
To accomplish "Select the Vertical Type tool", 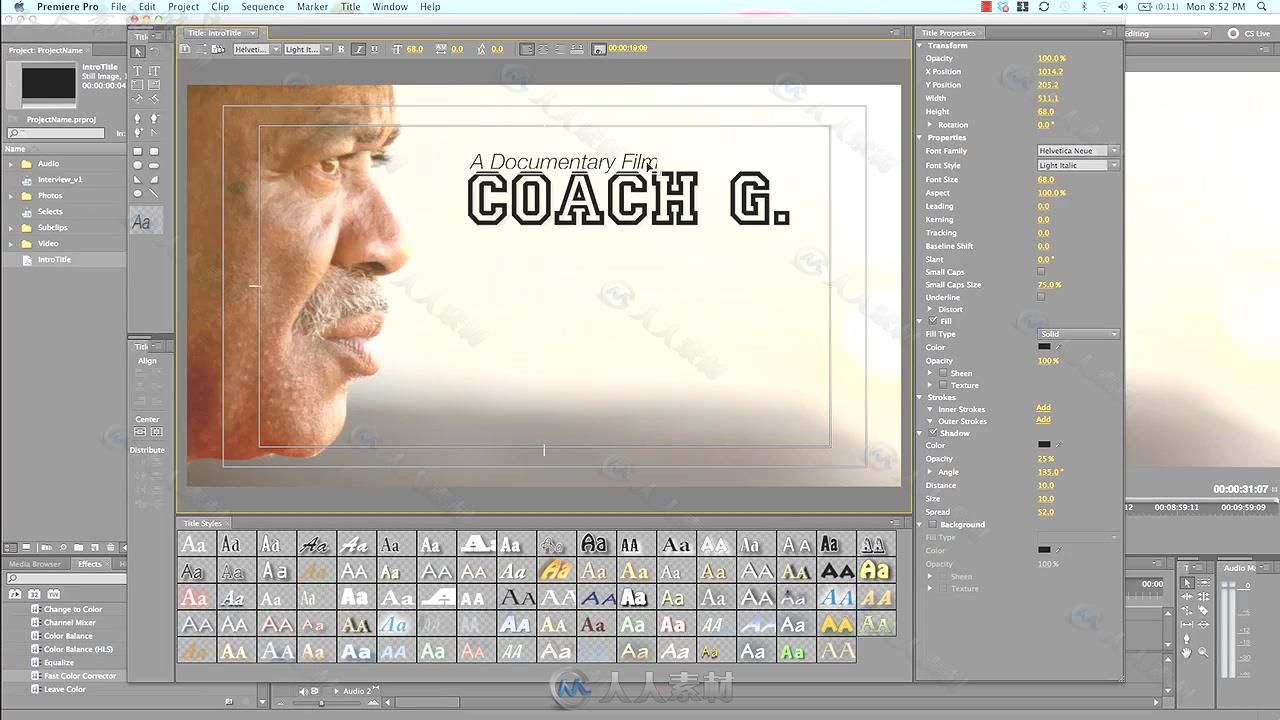I will point(154,70).
